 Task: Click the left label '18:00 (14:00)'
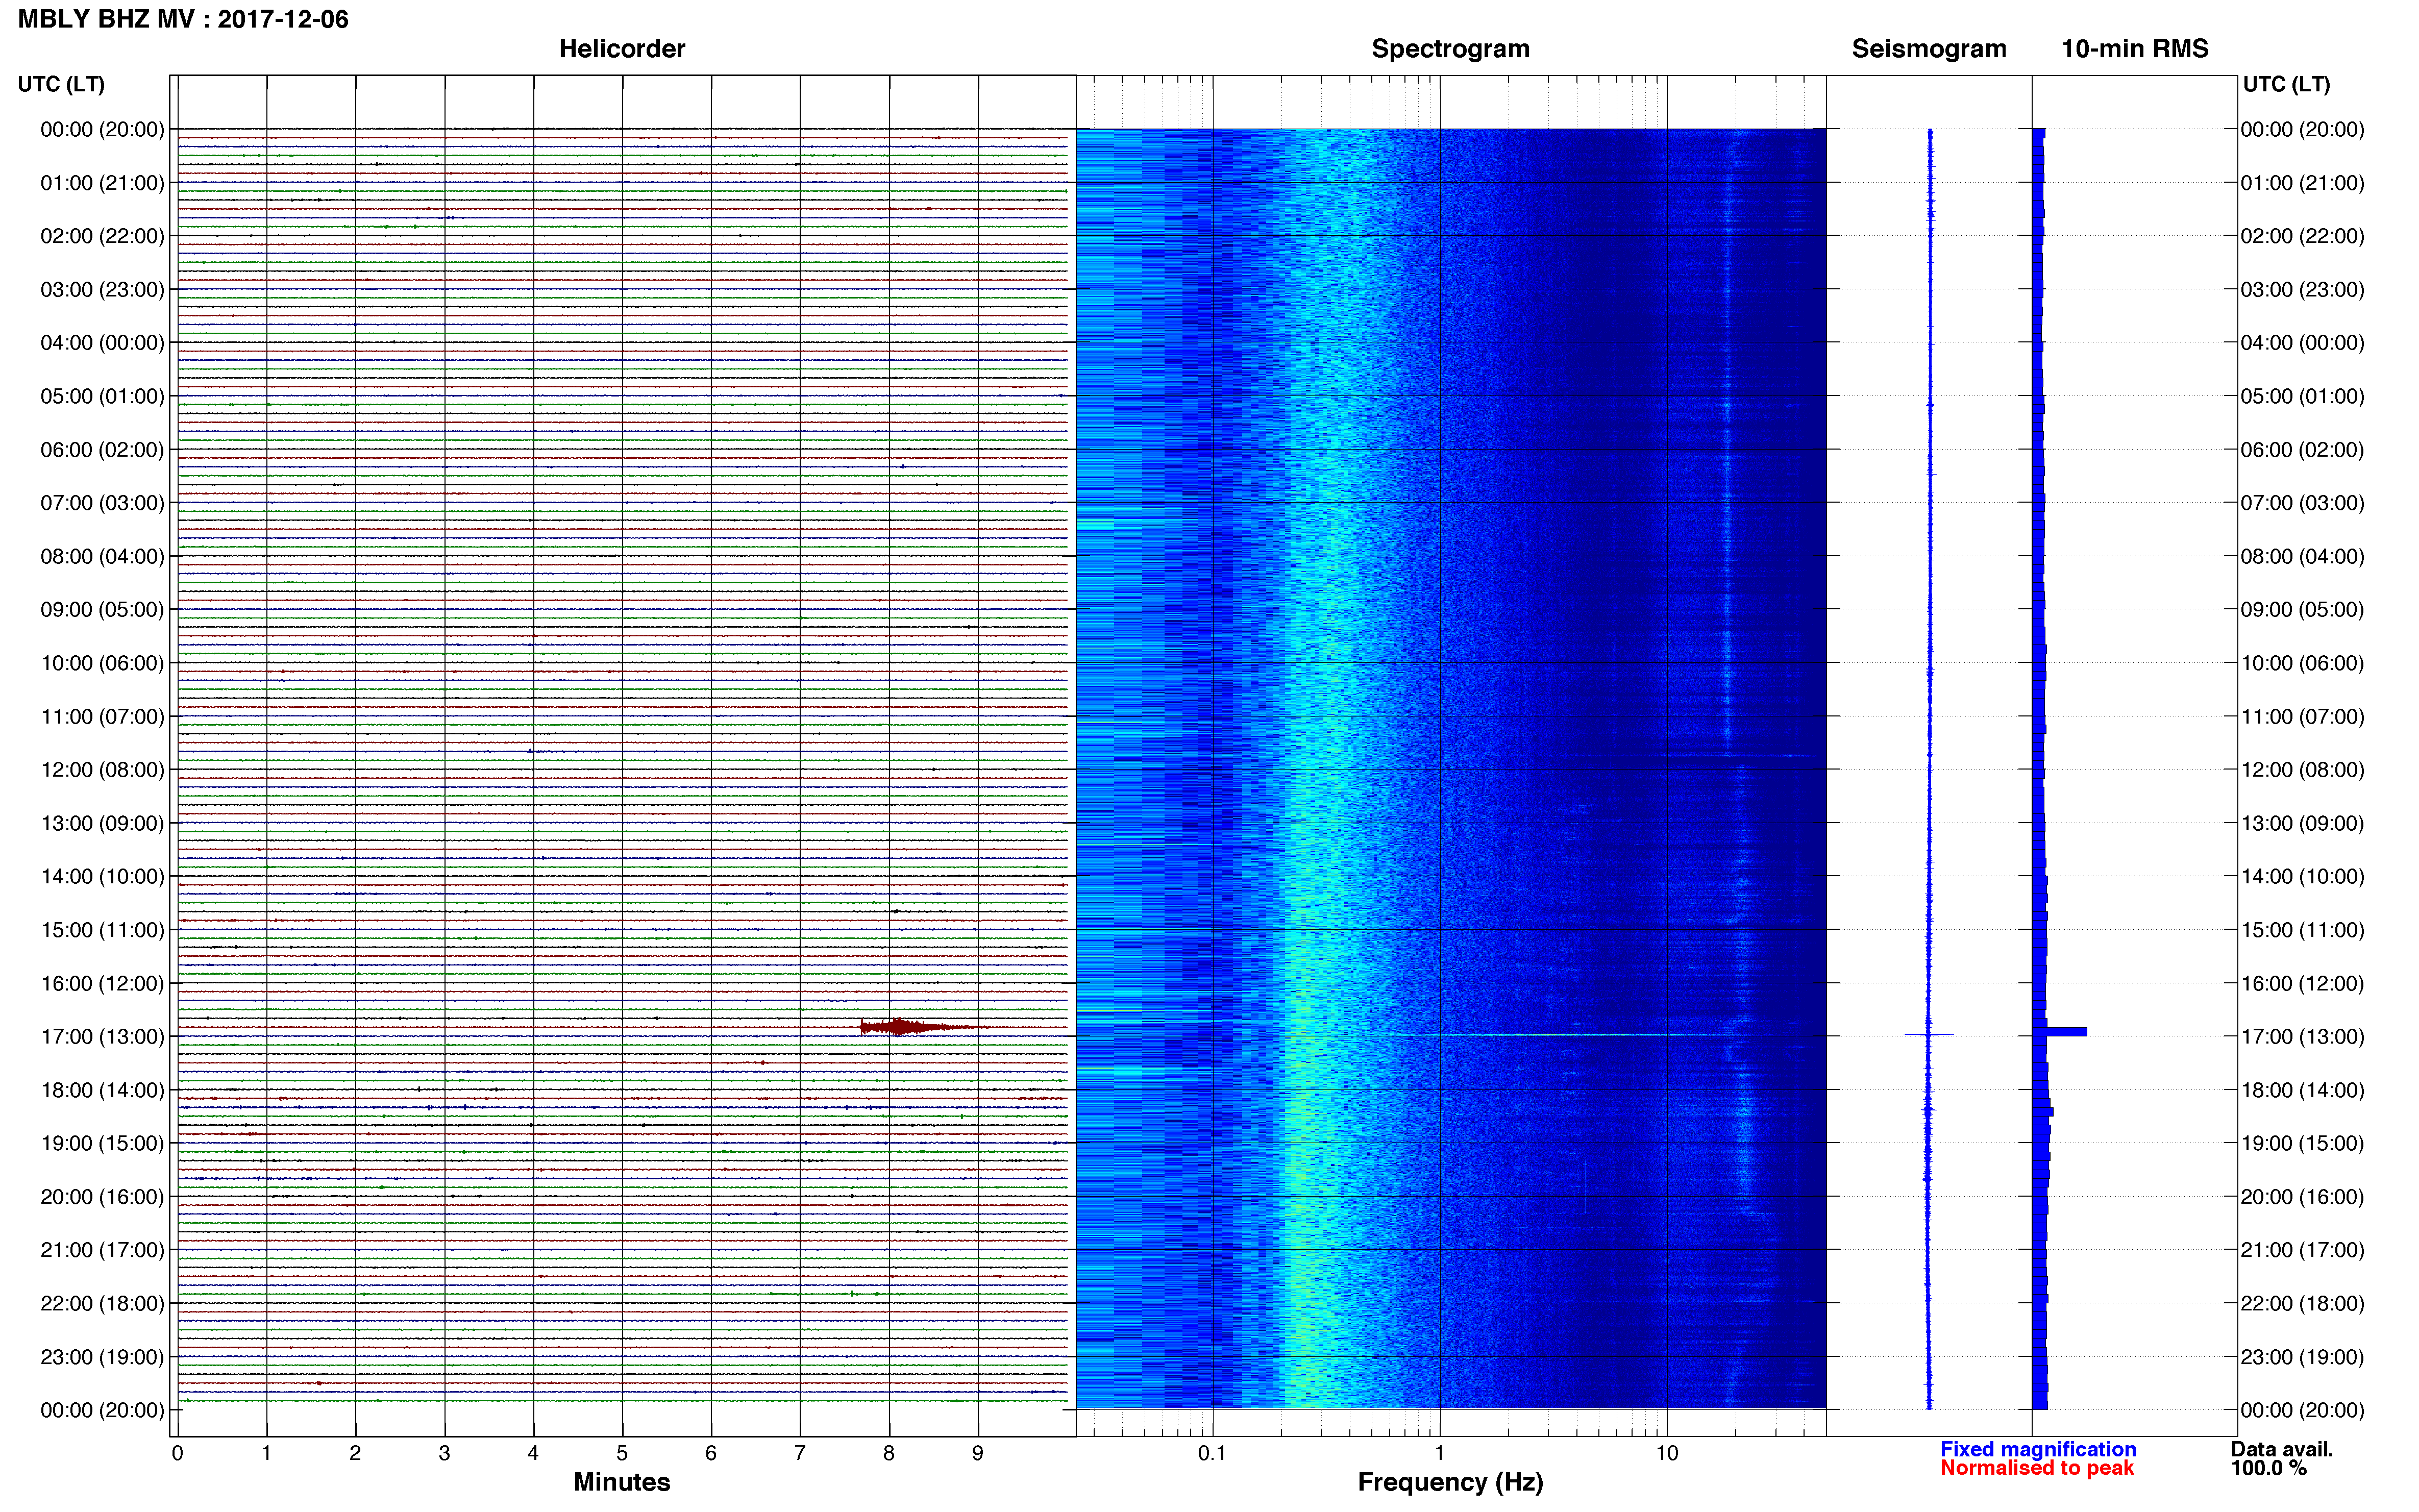[102, 1090]
